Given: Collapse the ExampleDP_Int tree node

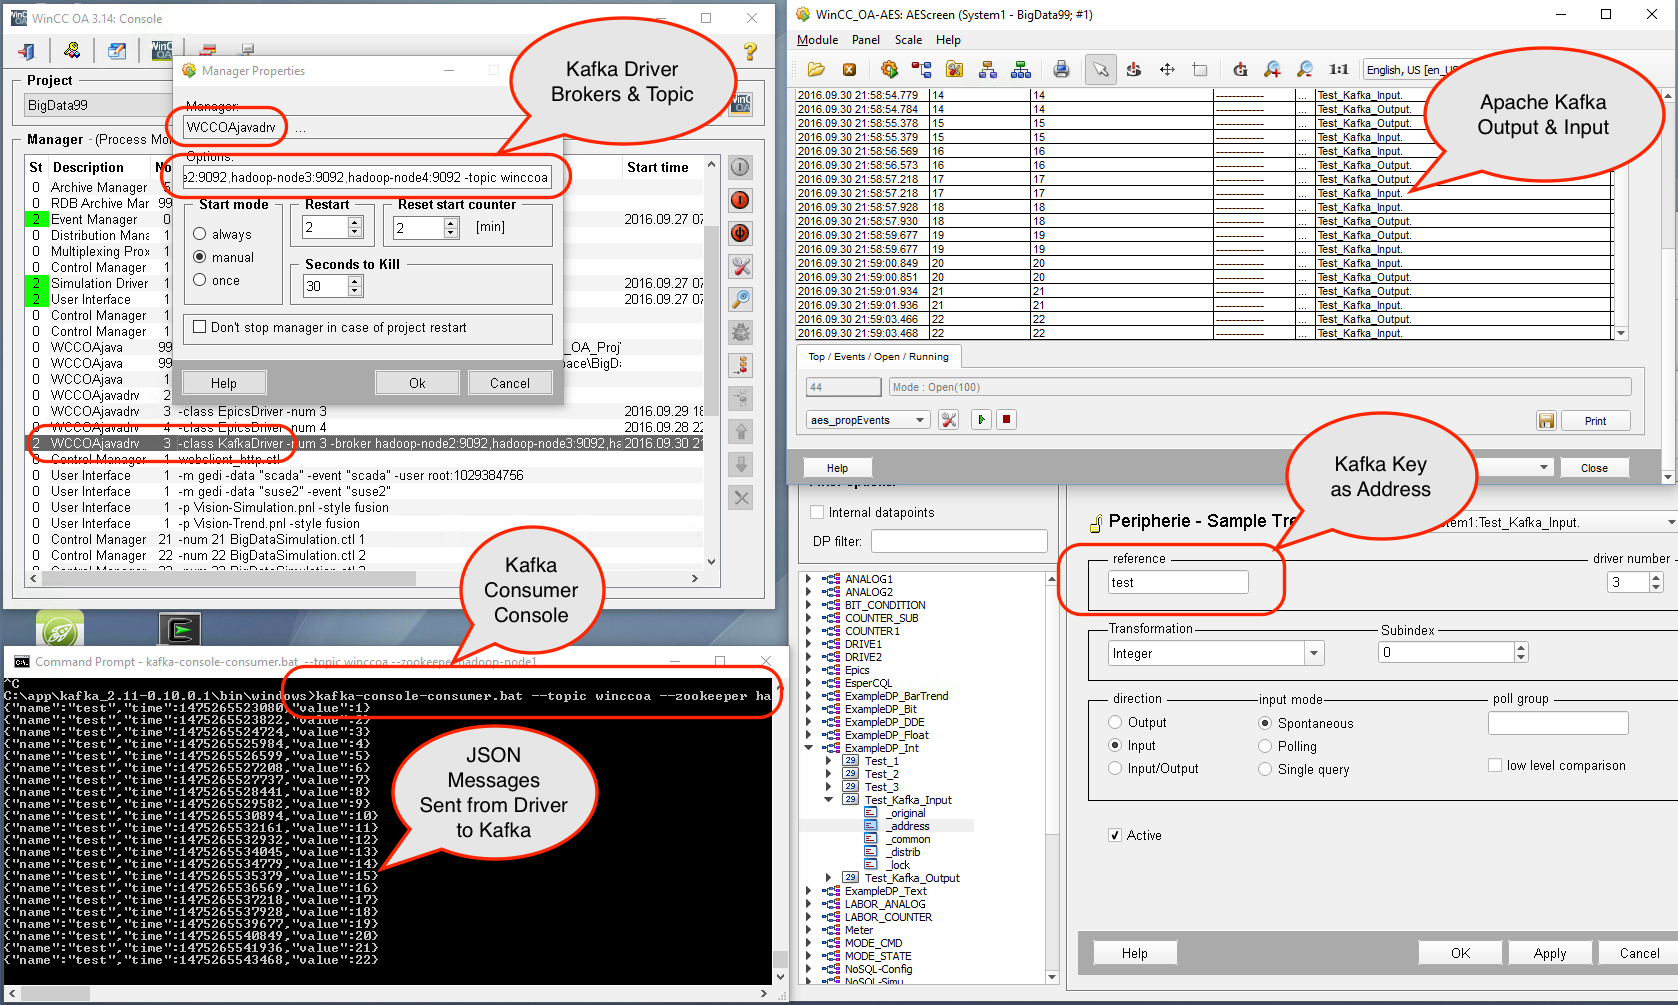Looking at the screenshot, I should 809,748.
